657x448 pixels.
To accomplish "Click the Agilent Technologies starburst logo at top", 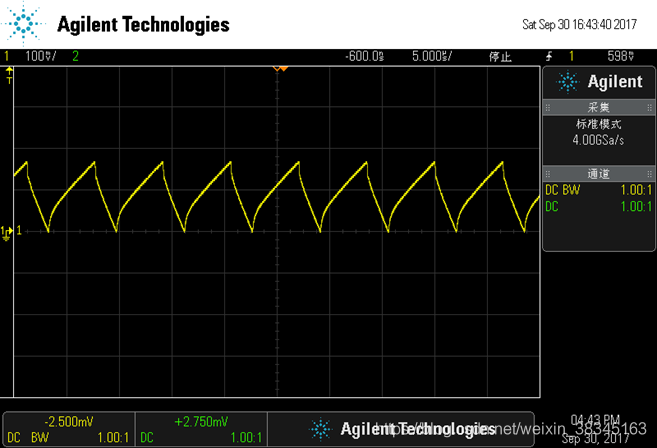I will pos(23,23).
